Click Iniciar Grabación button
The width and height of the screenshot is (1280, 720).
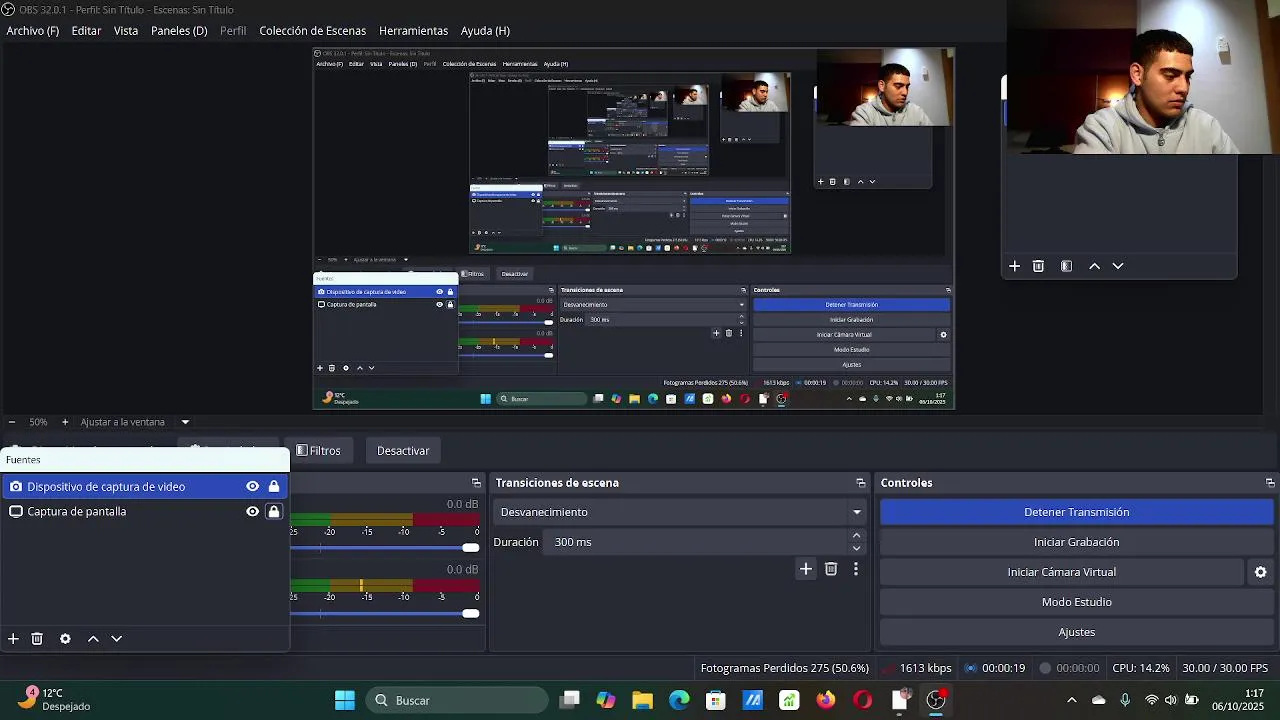pyautogui.click(x=1077, y=542)
